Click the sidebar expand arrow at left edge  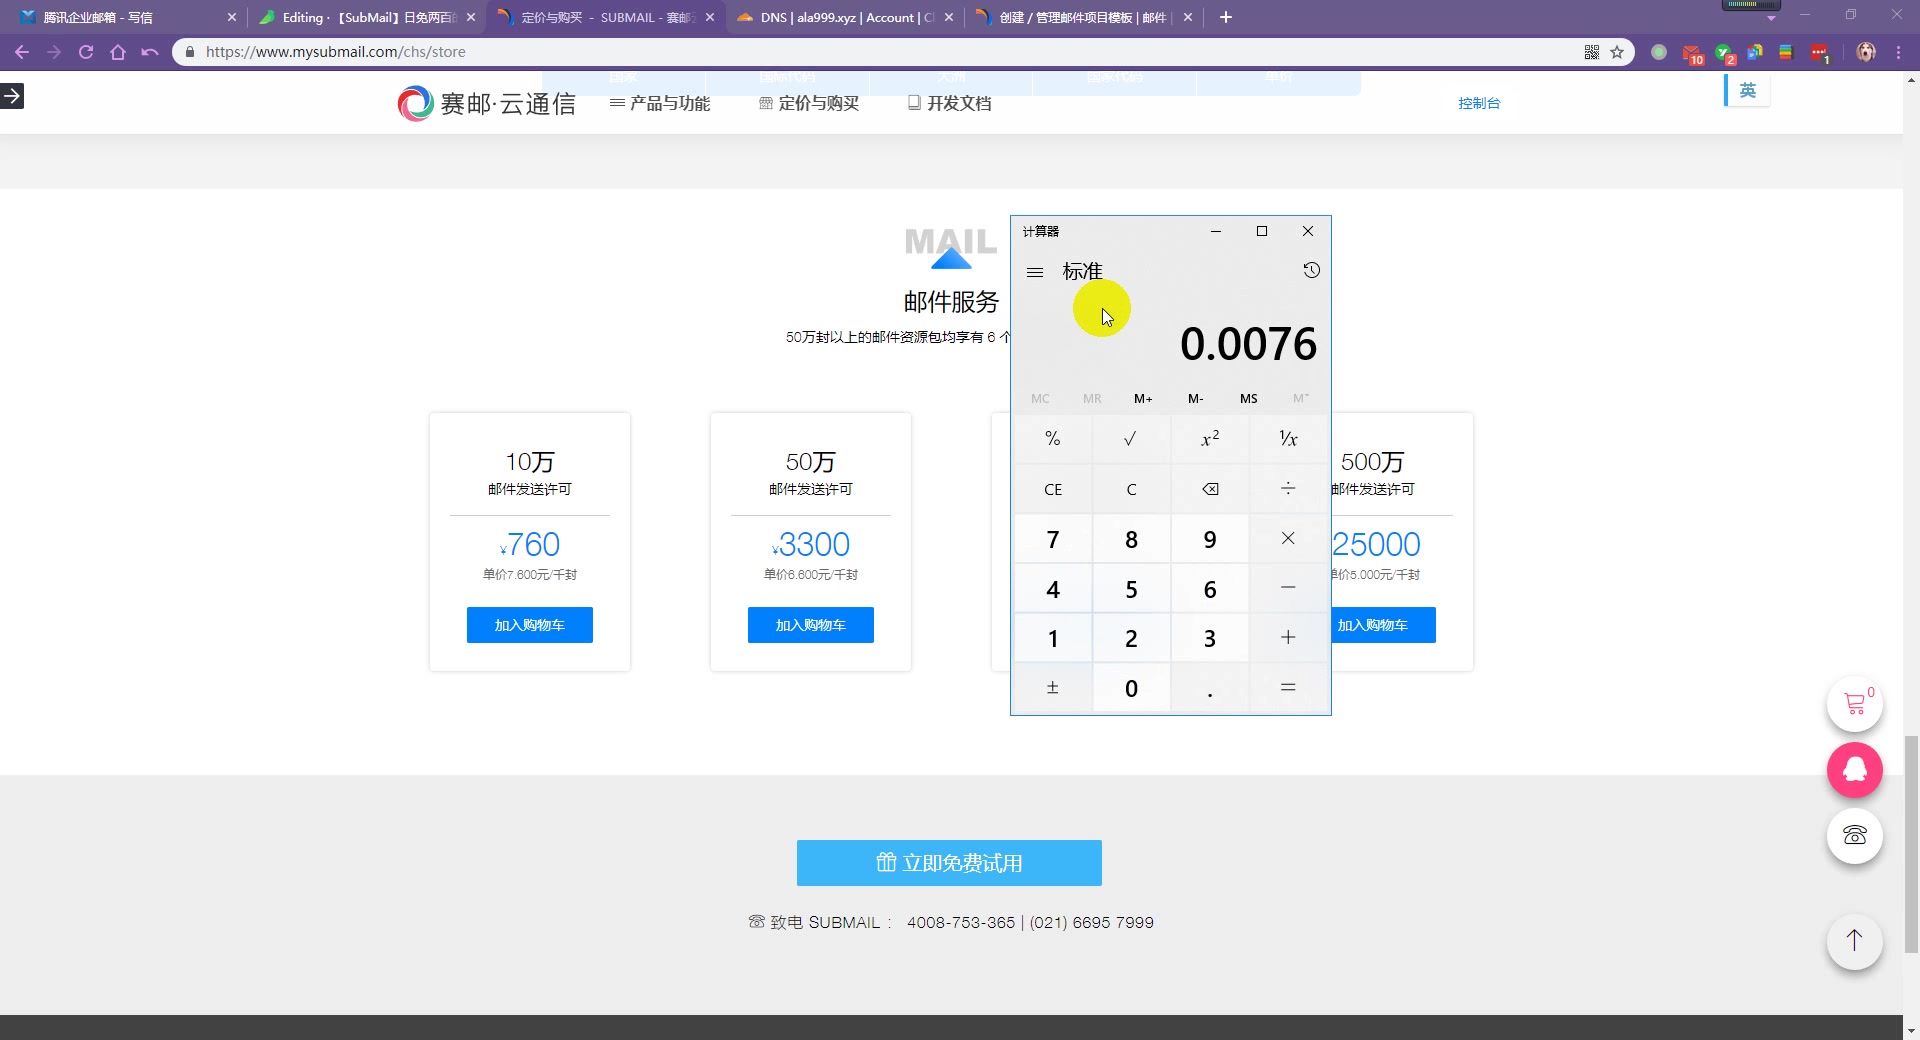12,96
